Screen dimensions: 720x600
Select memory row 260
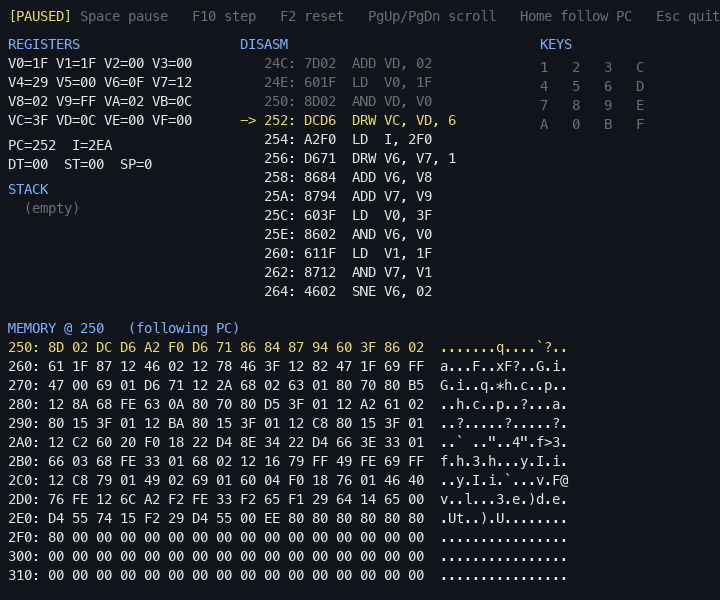point(287,366)
